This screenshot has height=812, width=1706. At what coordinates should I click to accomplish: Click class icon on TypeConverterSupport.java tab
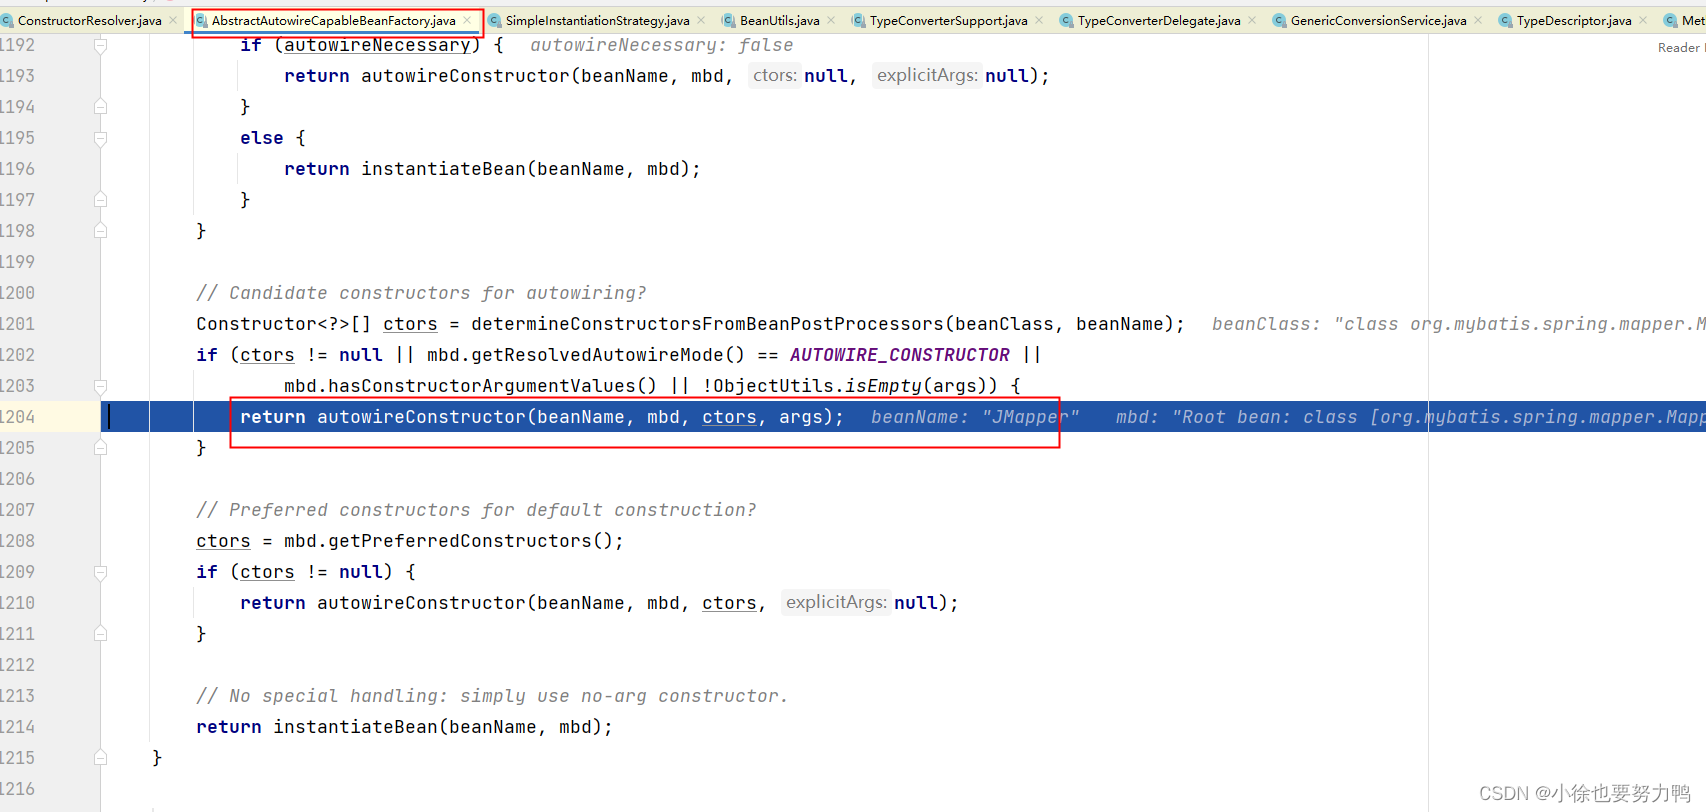click(x=858, y=20)
